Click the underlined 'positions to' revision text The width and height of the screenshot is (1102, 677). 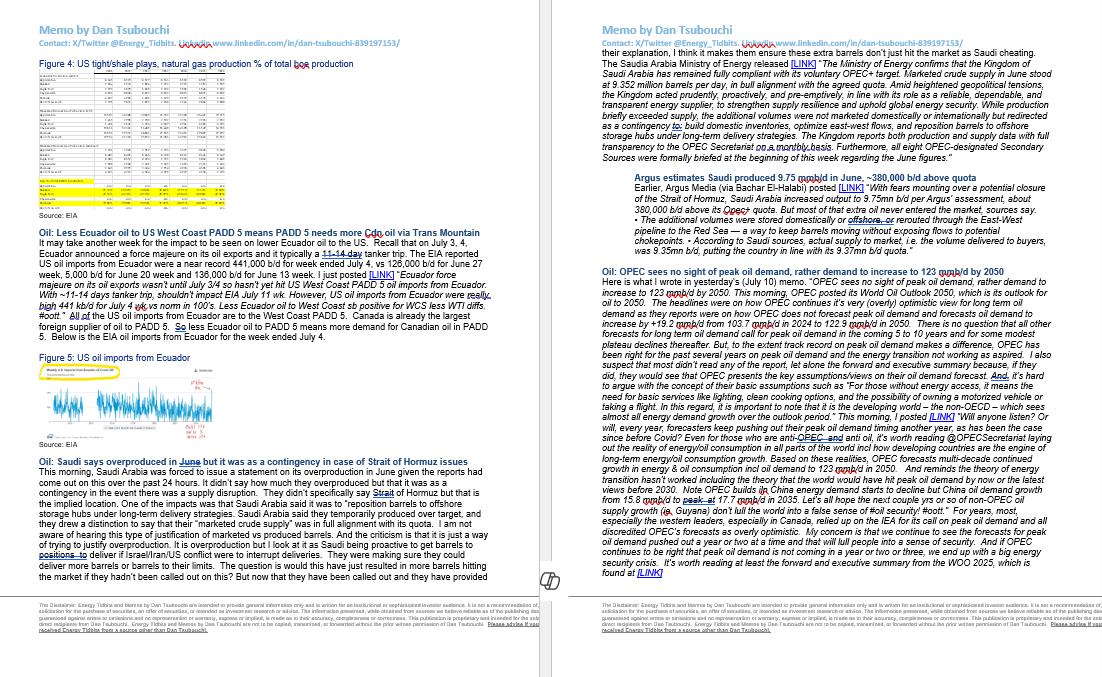click(63, 555)
